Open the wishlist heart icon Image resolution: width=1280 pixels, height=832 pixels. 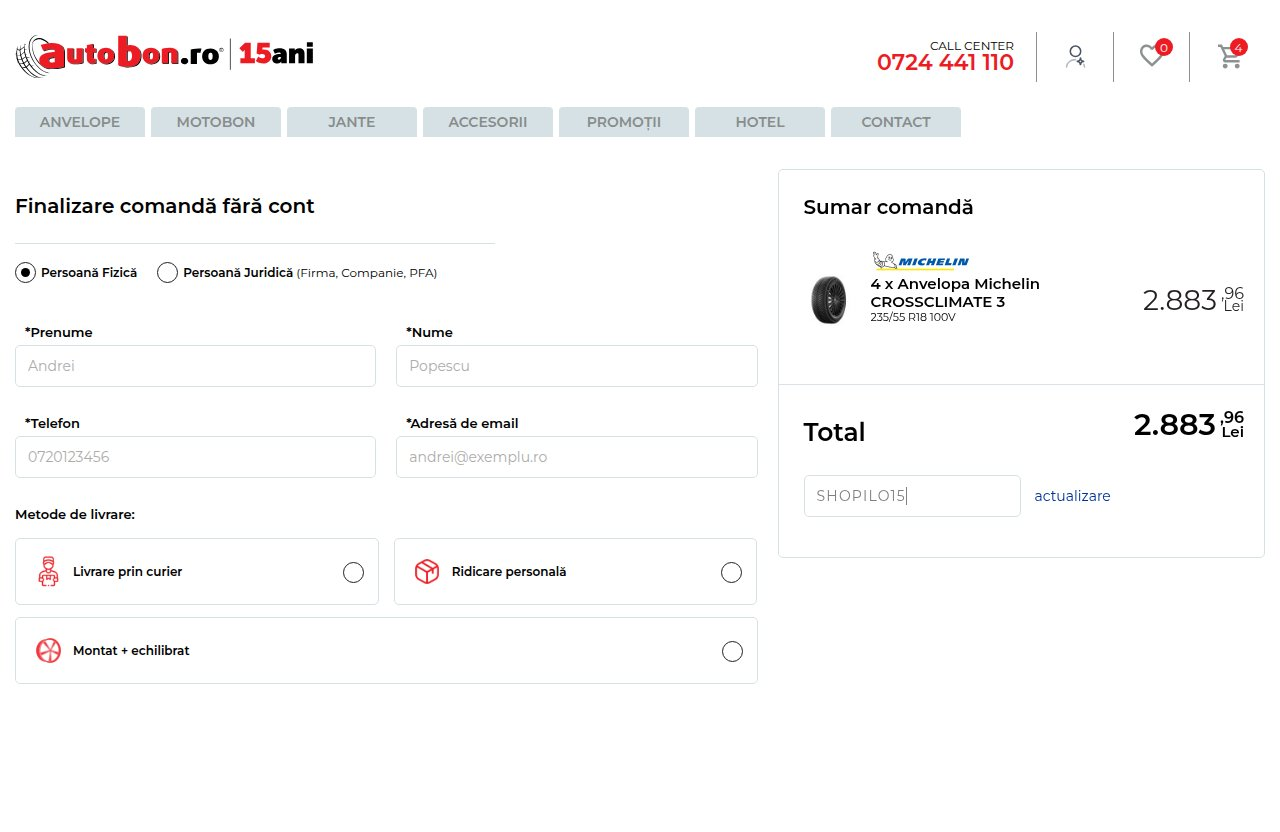[1152, 56]
